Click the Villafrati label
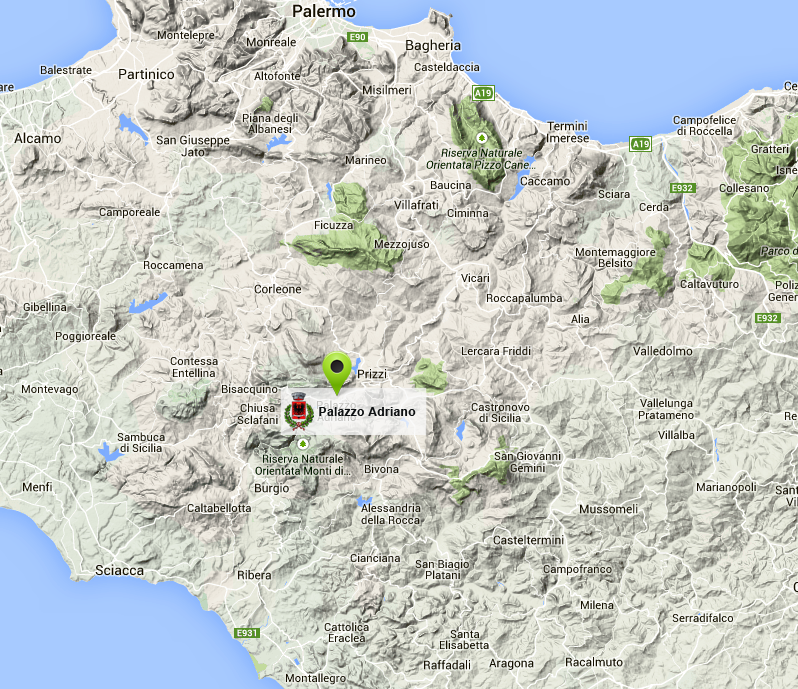This screenshot has height=689, width=798. pos(416,205)
